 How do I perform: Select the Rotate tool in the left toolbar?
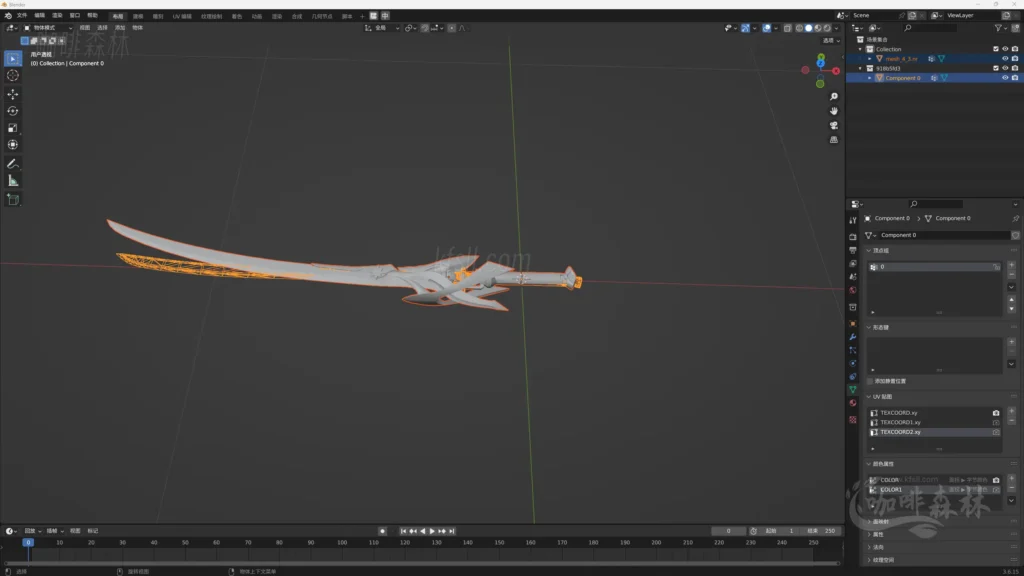tap(13, 111)
